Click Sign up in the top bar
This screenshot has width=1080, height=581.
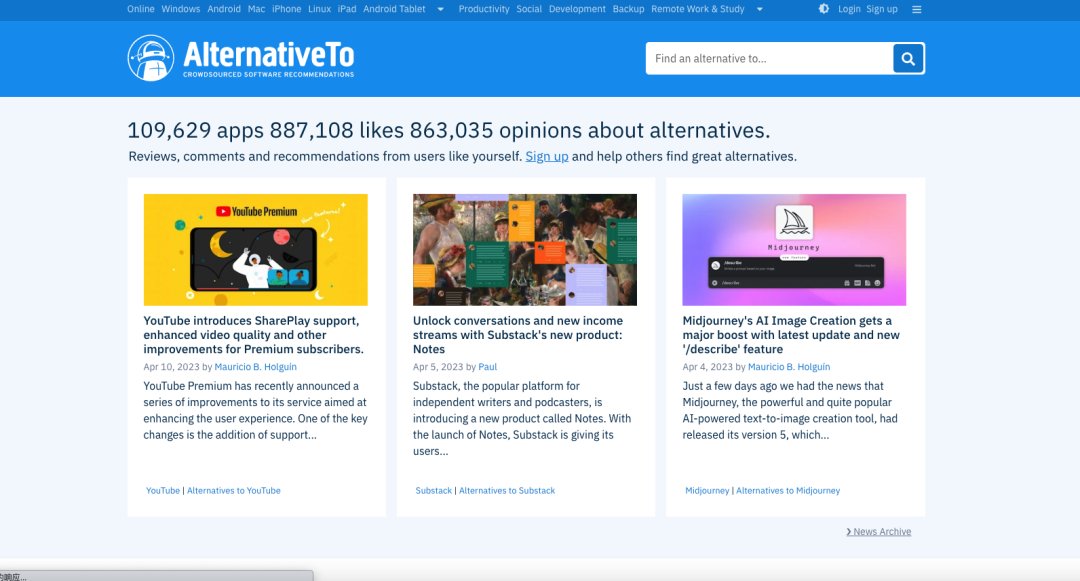(882, 9)
